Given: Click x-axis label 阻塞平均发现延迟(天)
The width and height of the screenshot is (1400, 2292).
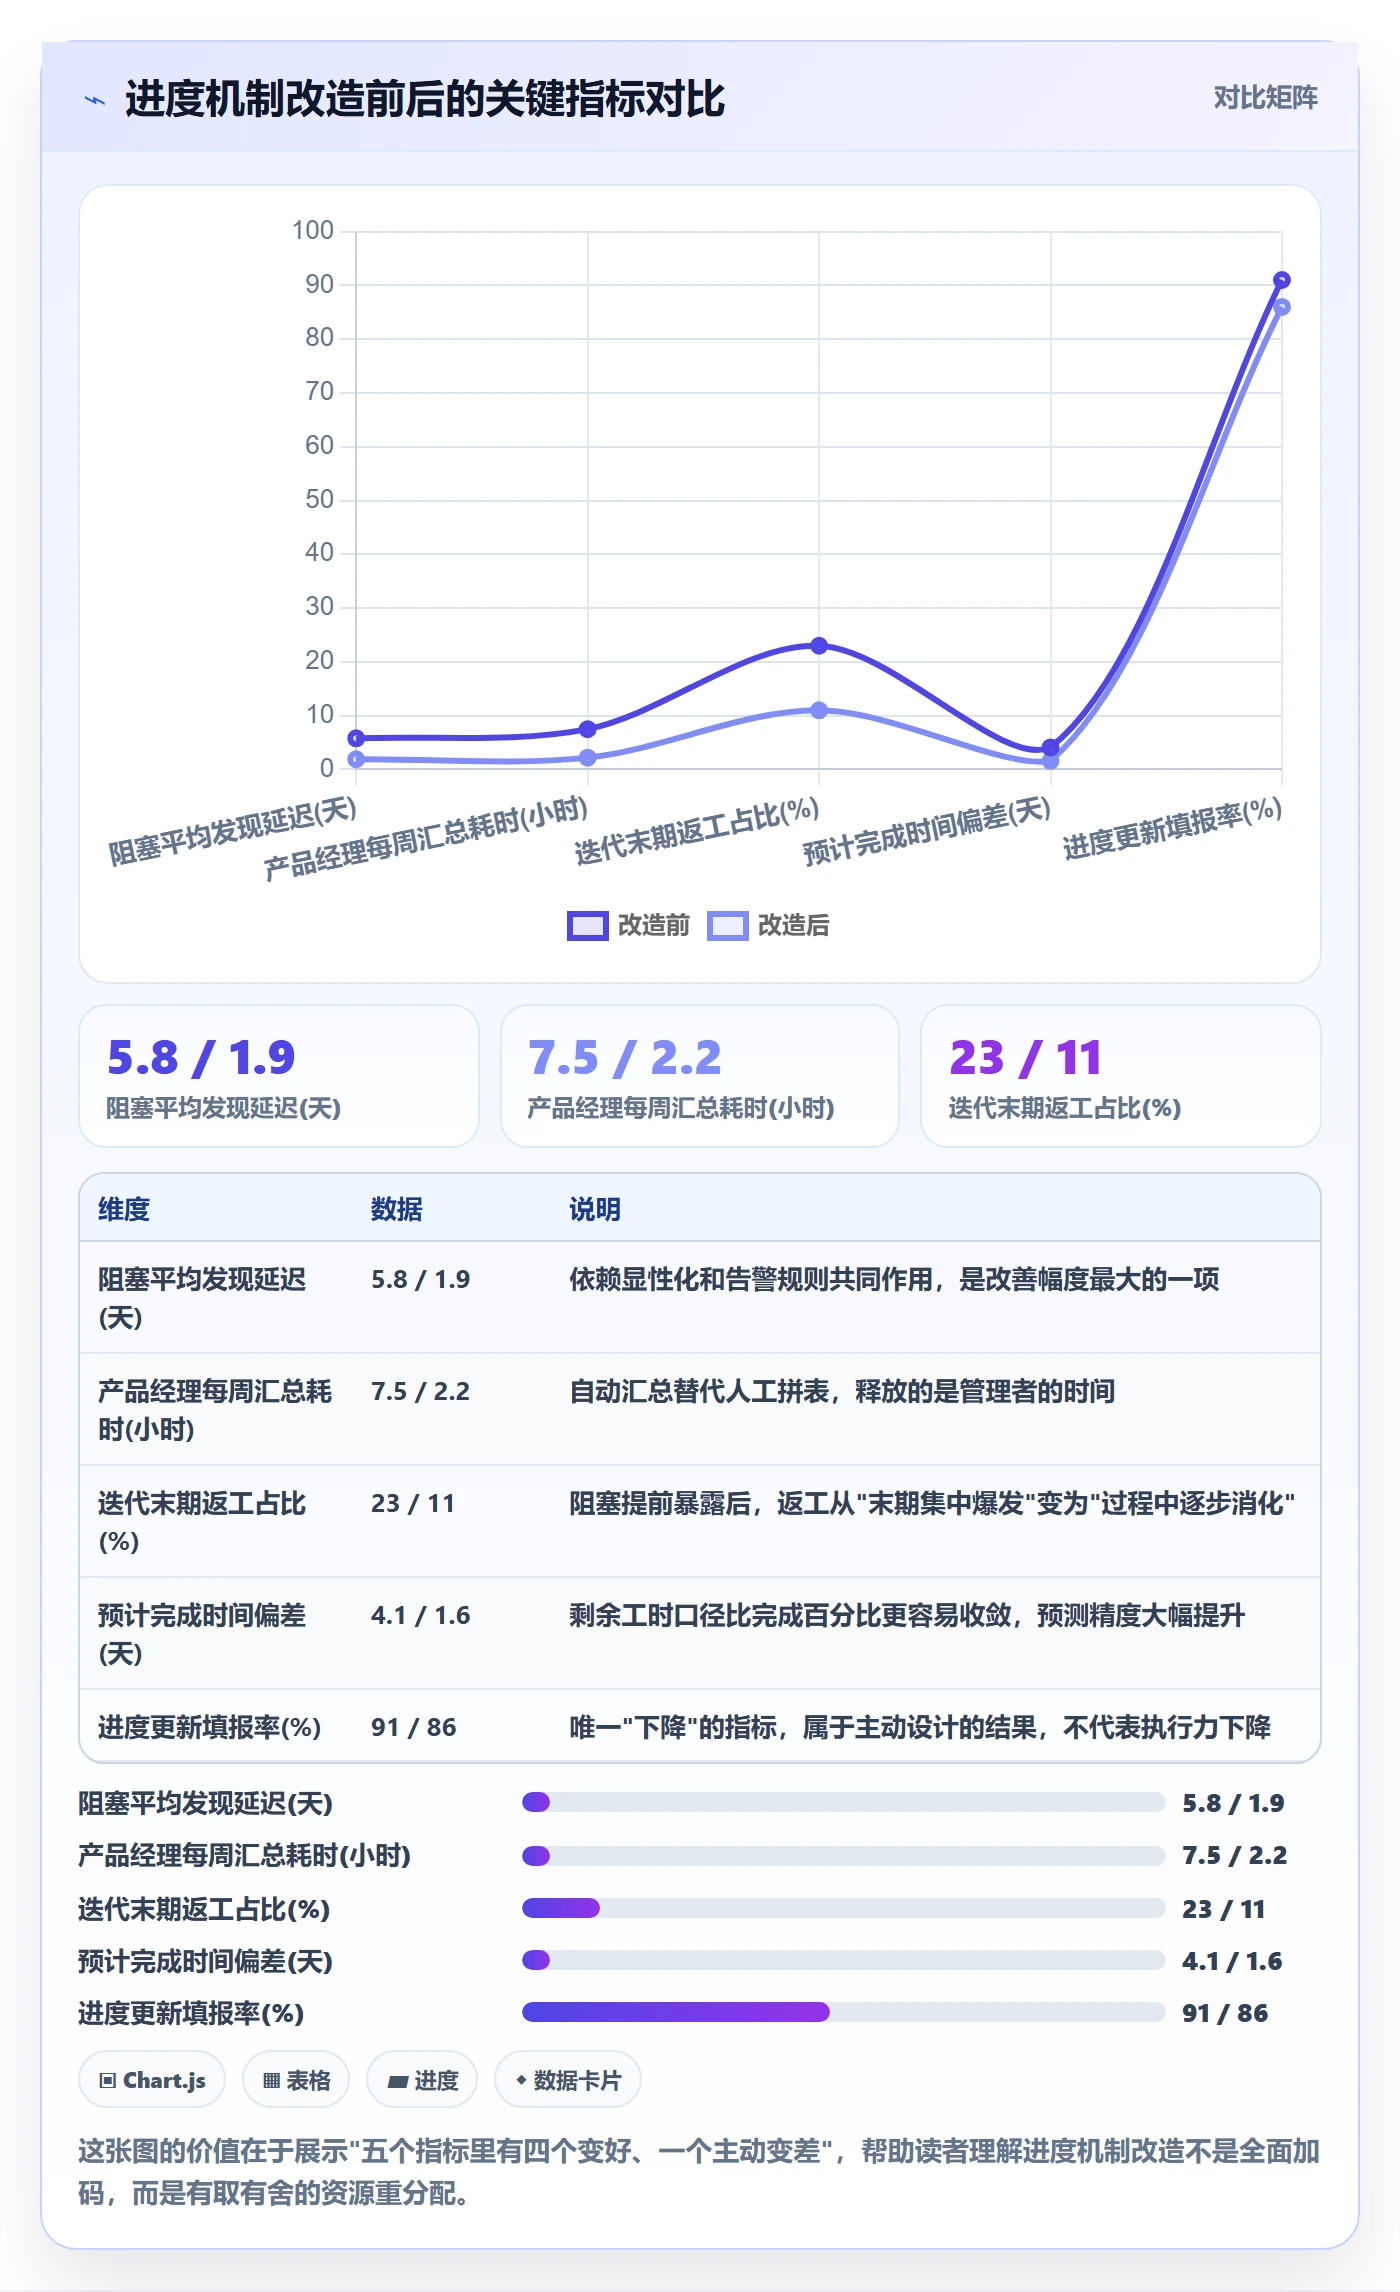Looking at the screenshot, I should coord(232,832).
